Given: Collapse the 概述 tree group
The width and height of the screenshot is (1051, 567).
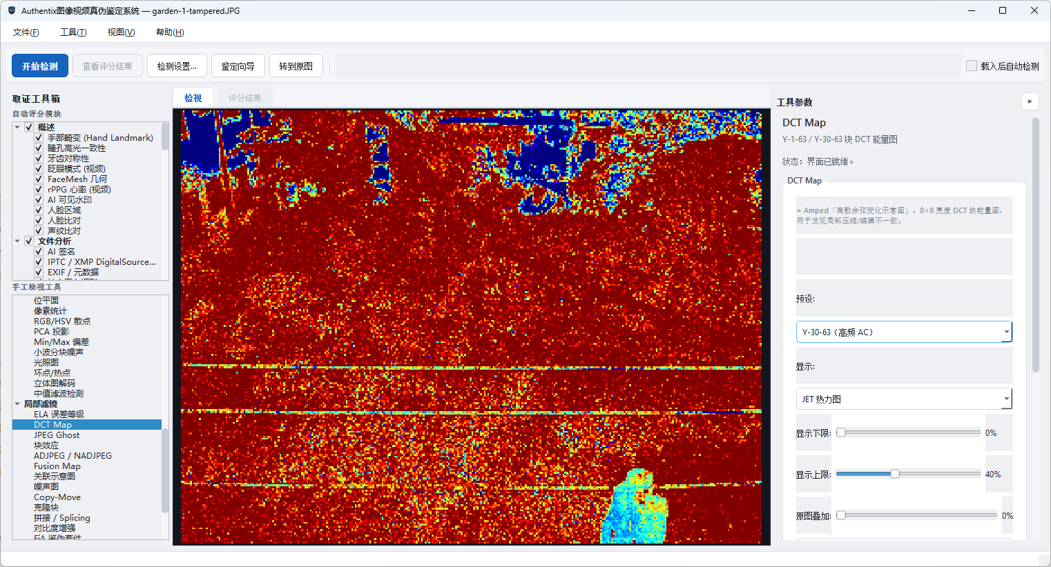Looking at the screenshot, I should coord(17,127).
